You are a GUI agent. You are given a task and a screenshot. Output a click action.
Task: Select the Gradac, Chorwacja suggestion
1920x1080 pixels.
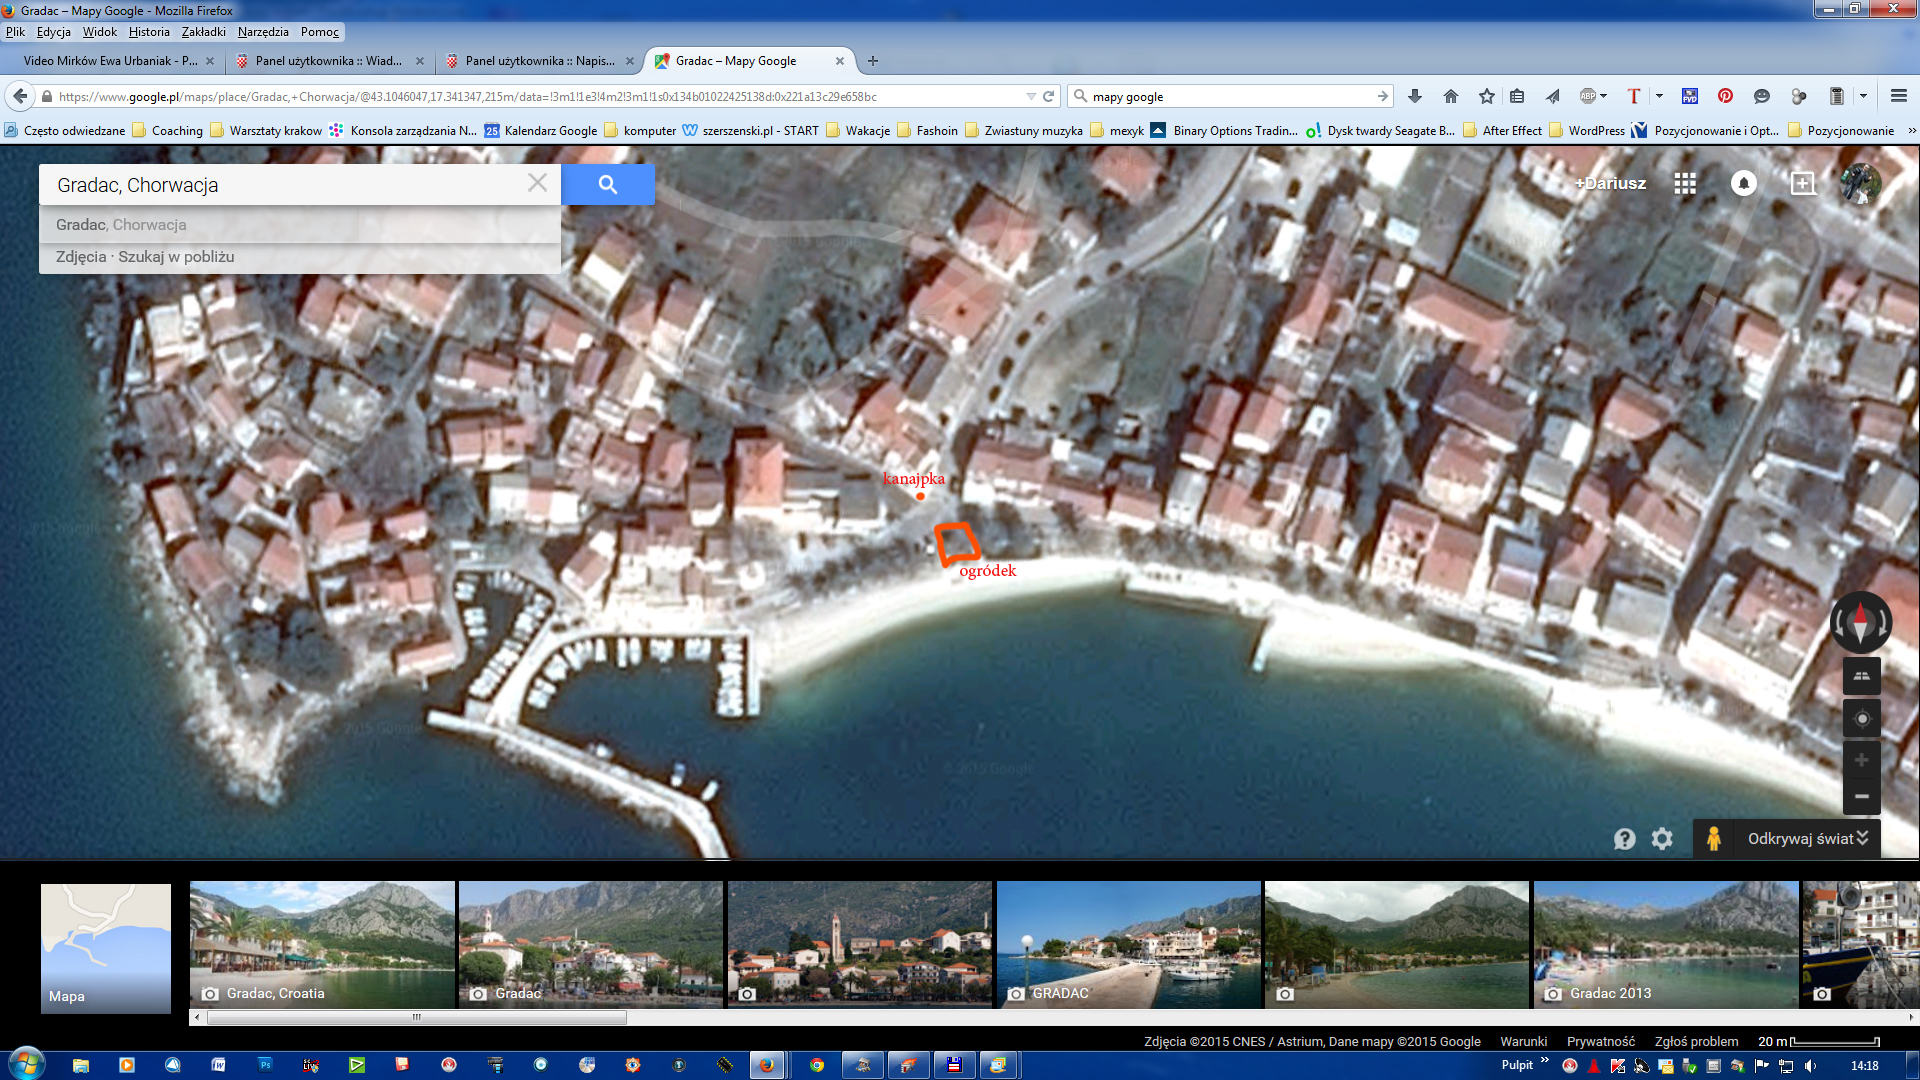tap(122, 225)
